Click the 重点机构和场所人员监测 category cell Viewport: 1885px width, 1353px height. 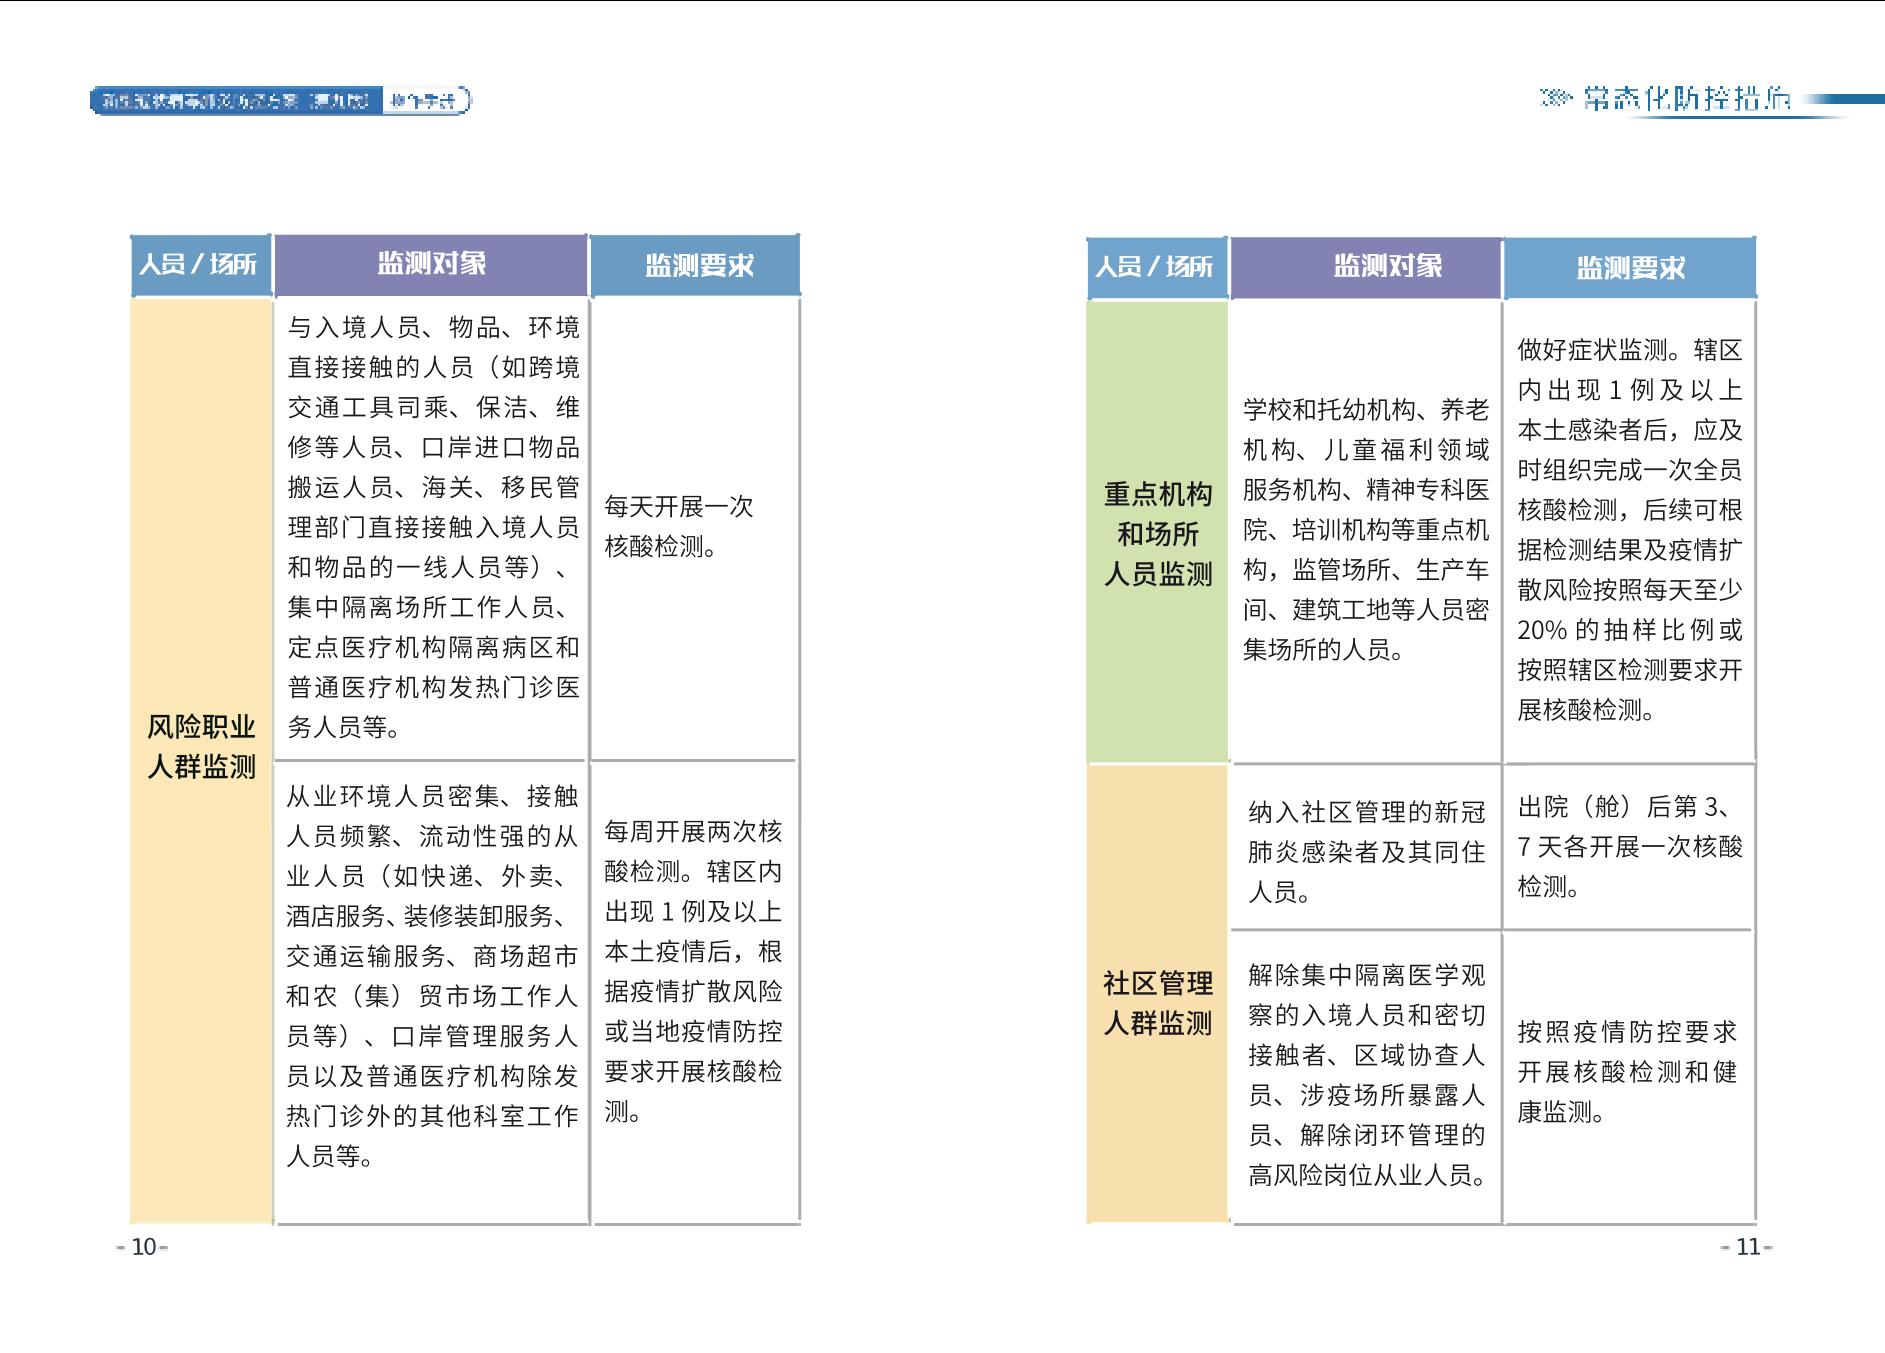pyautogui.click(x=1157, y=531)
